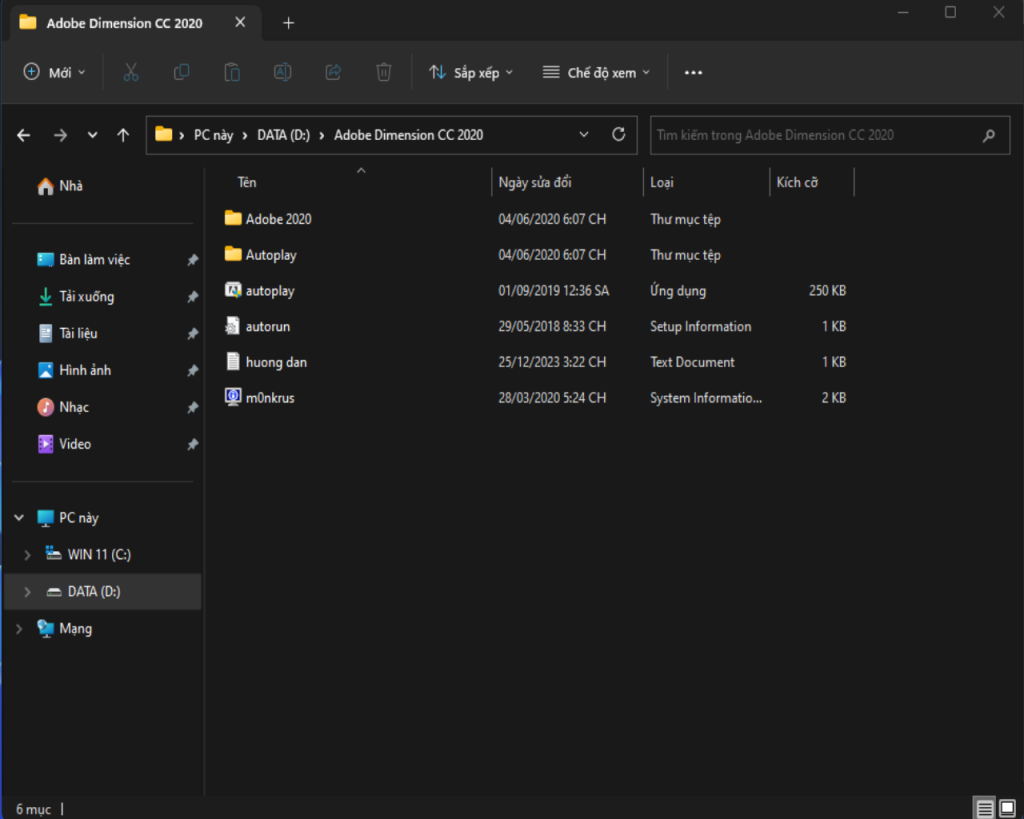Click the Setup Information type cell
This screenshot has width=1024, height=819.
[x=700, y=327]
